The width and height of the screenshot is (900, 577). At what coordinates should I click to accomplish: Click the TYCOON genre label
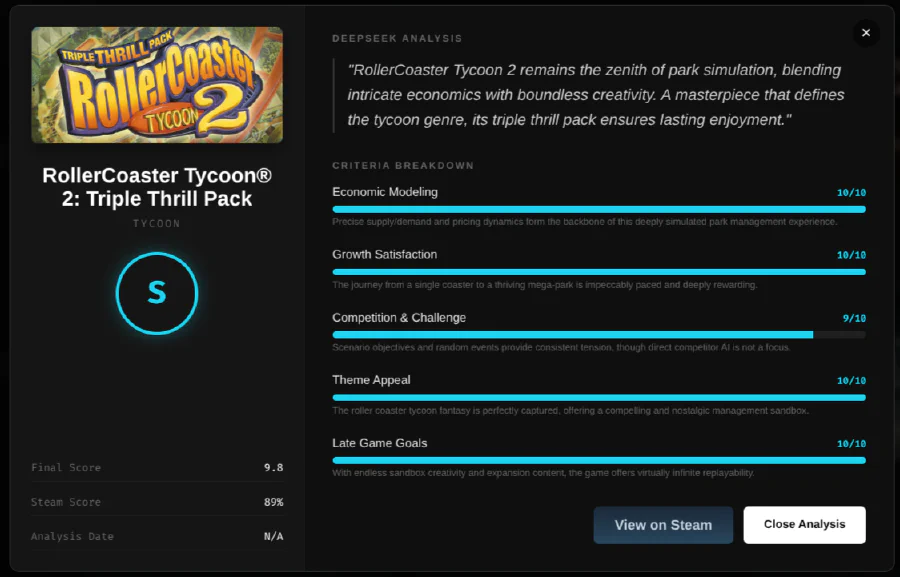pos(157,223)
